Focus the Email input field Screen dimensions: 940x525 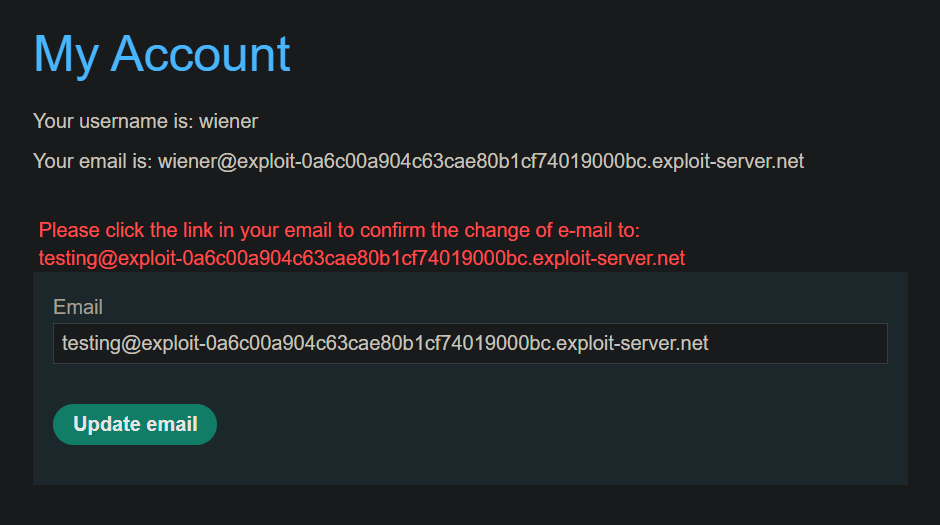pyautogui.click(x=470, y=343)
